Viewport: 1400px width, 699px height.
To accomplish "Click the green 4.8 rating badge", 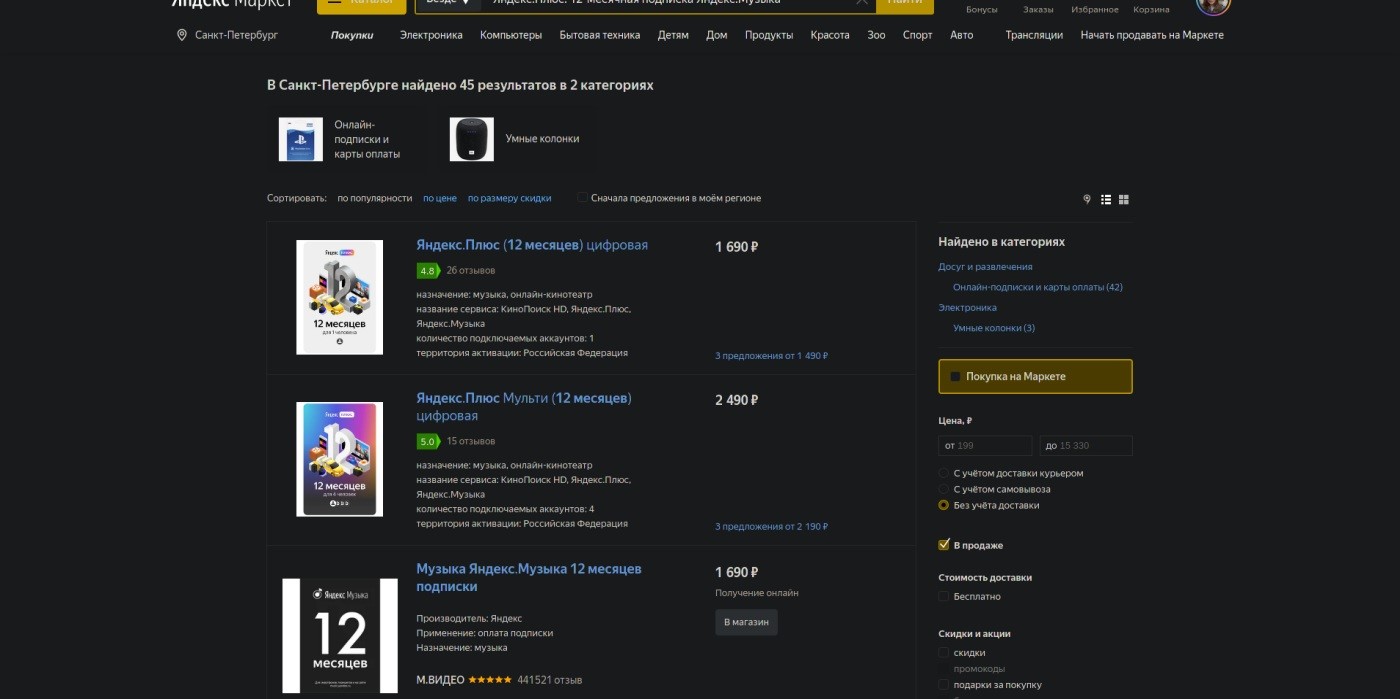I will [x=428, y=271].
